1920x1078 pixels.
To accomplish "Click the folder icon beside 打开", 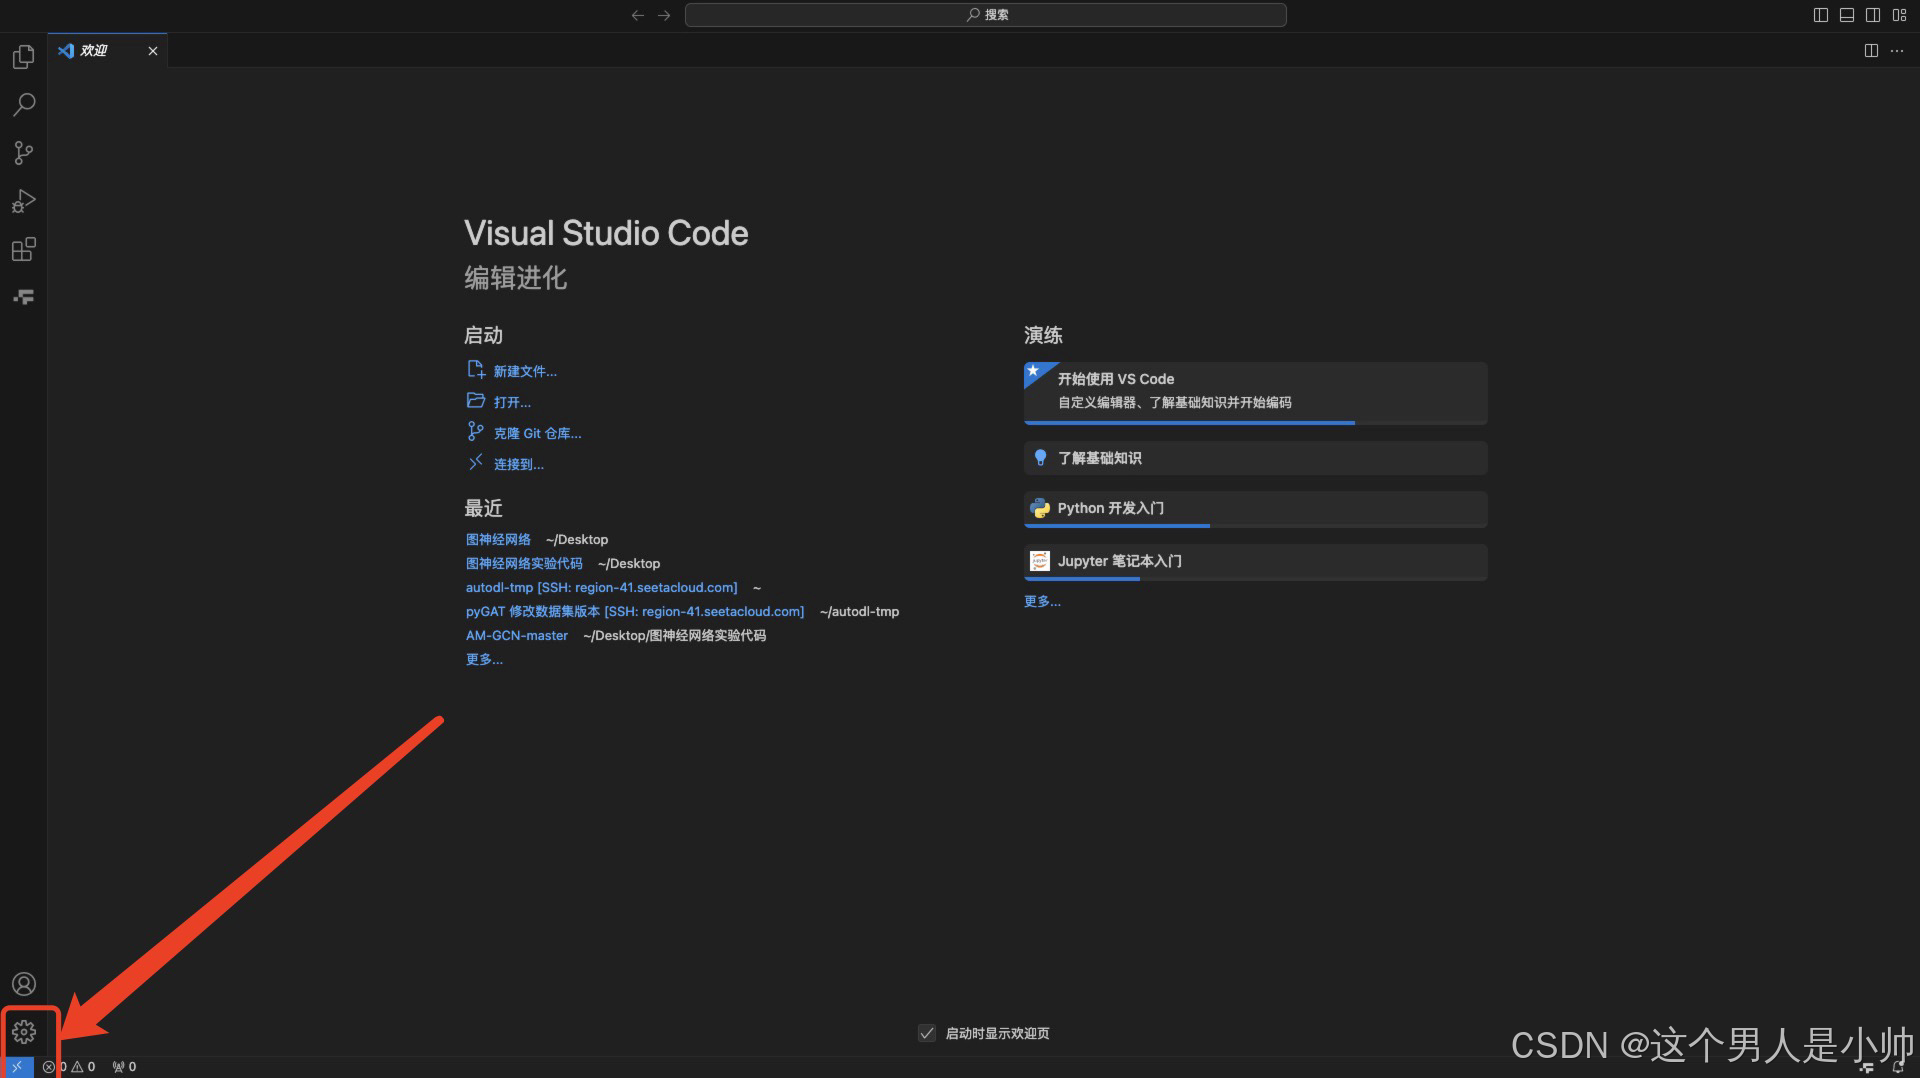I will (476, 401).
